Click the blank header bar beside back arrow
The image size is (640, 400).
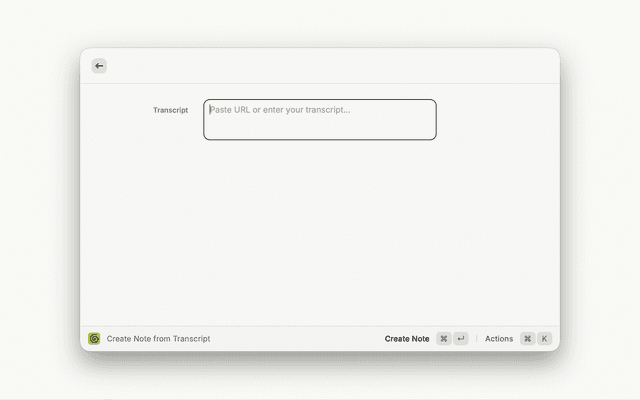[x=320, y=66]
